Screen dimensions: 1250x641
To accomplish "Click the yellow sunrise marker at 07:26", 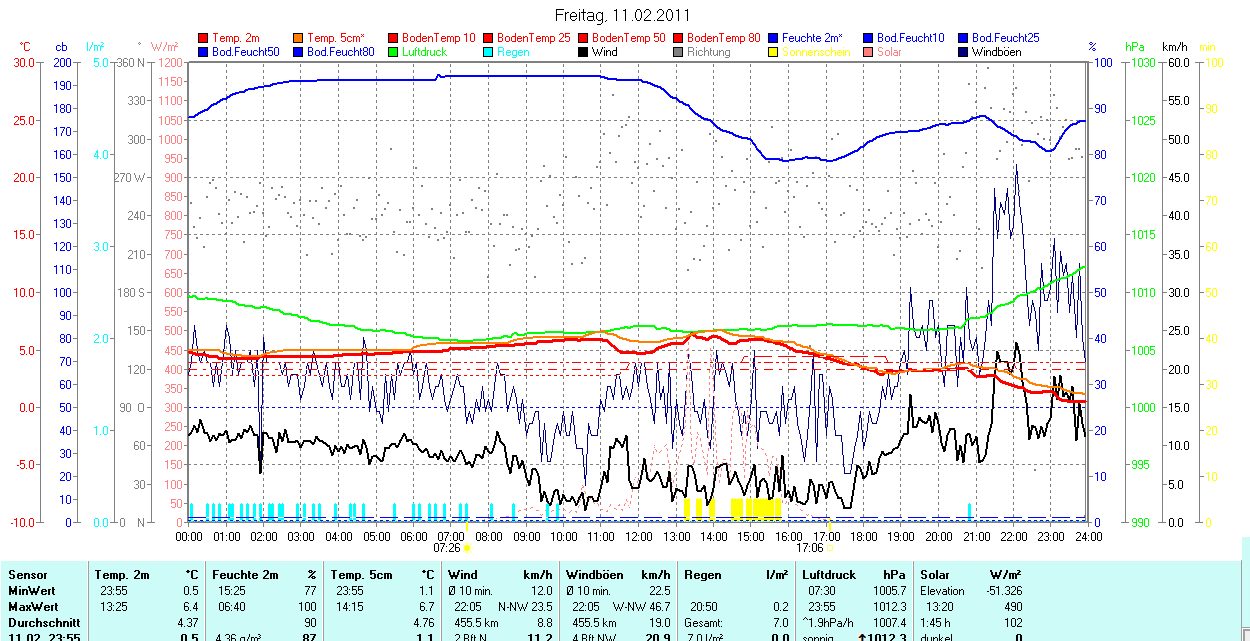I will tap(467, 549).
